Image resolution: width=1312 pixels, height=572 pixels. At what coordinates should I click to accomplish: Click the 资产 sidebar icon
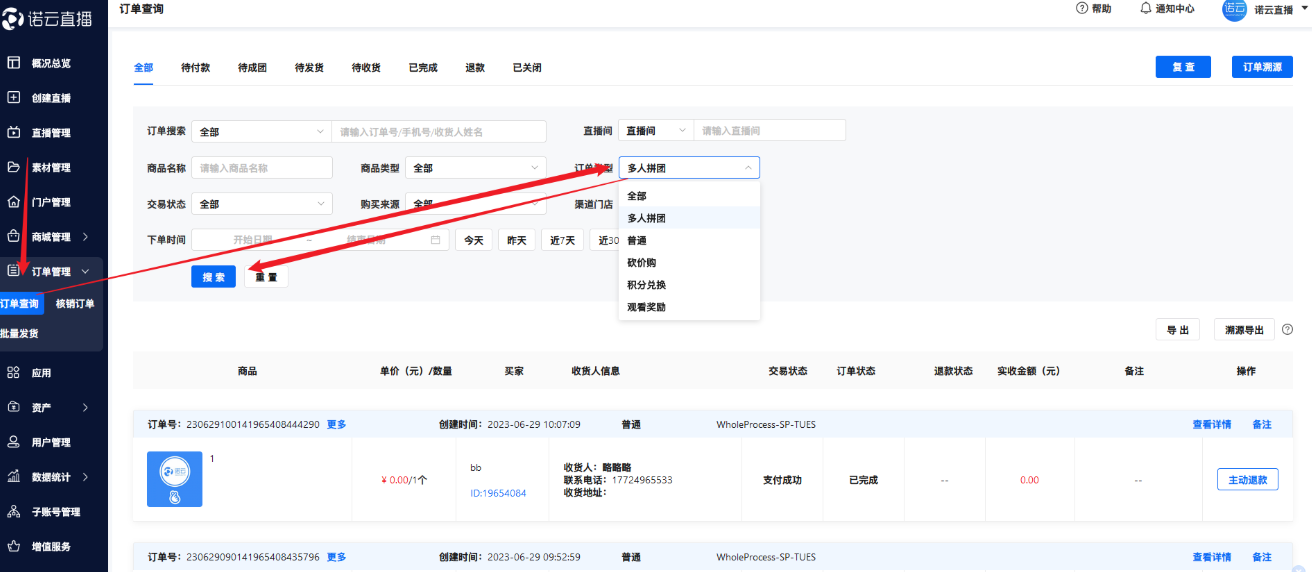click(14, 407)
